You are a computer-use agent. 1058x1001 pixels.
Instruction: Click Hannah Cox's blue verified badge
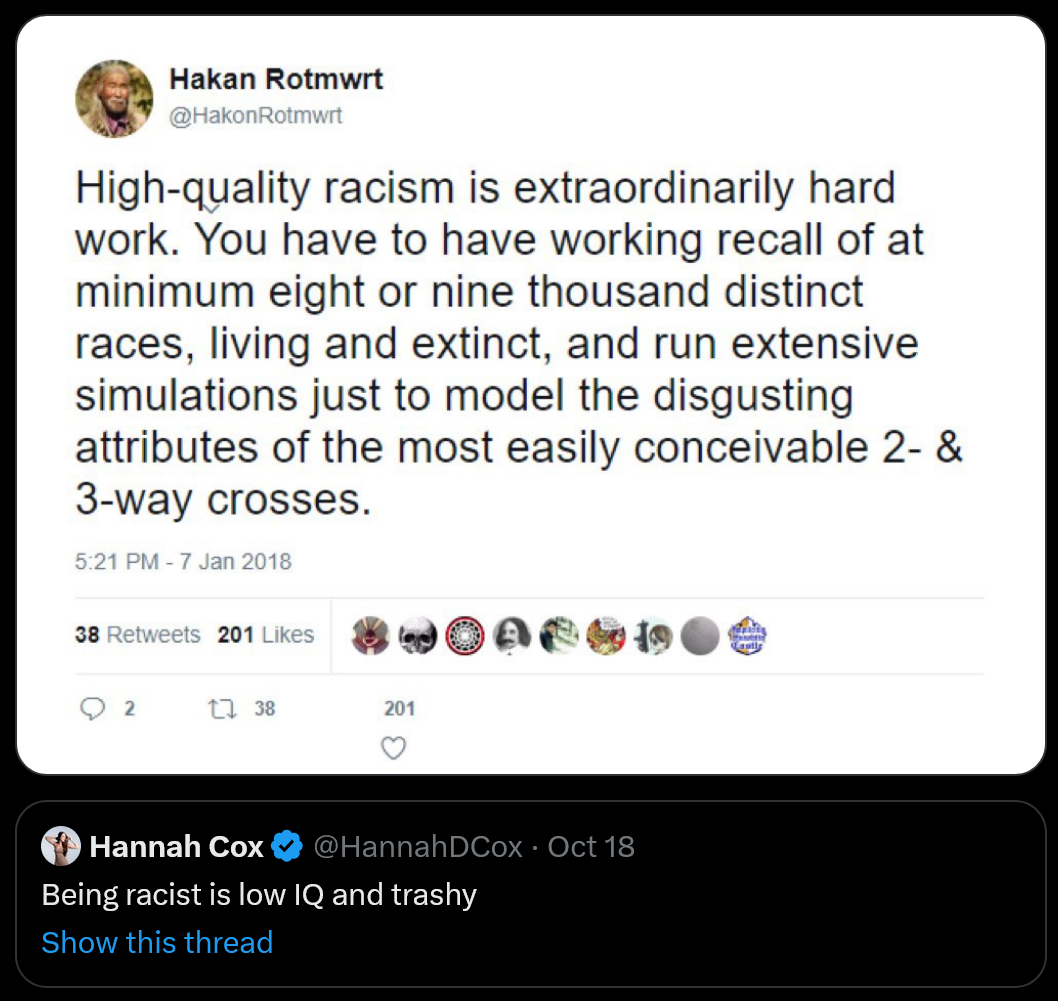tap(288, 848)
